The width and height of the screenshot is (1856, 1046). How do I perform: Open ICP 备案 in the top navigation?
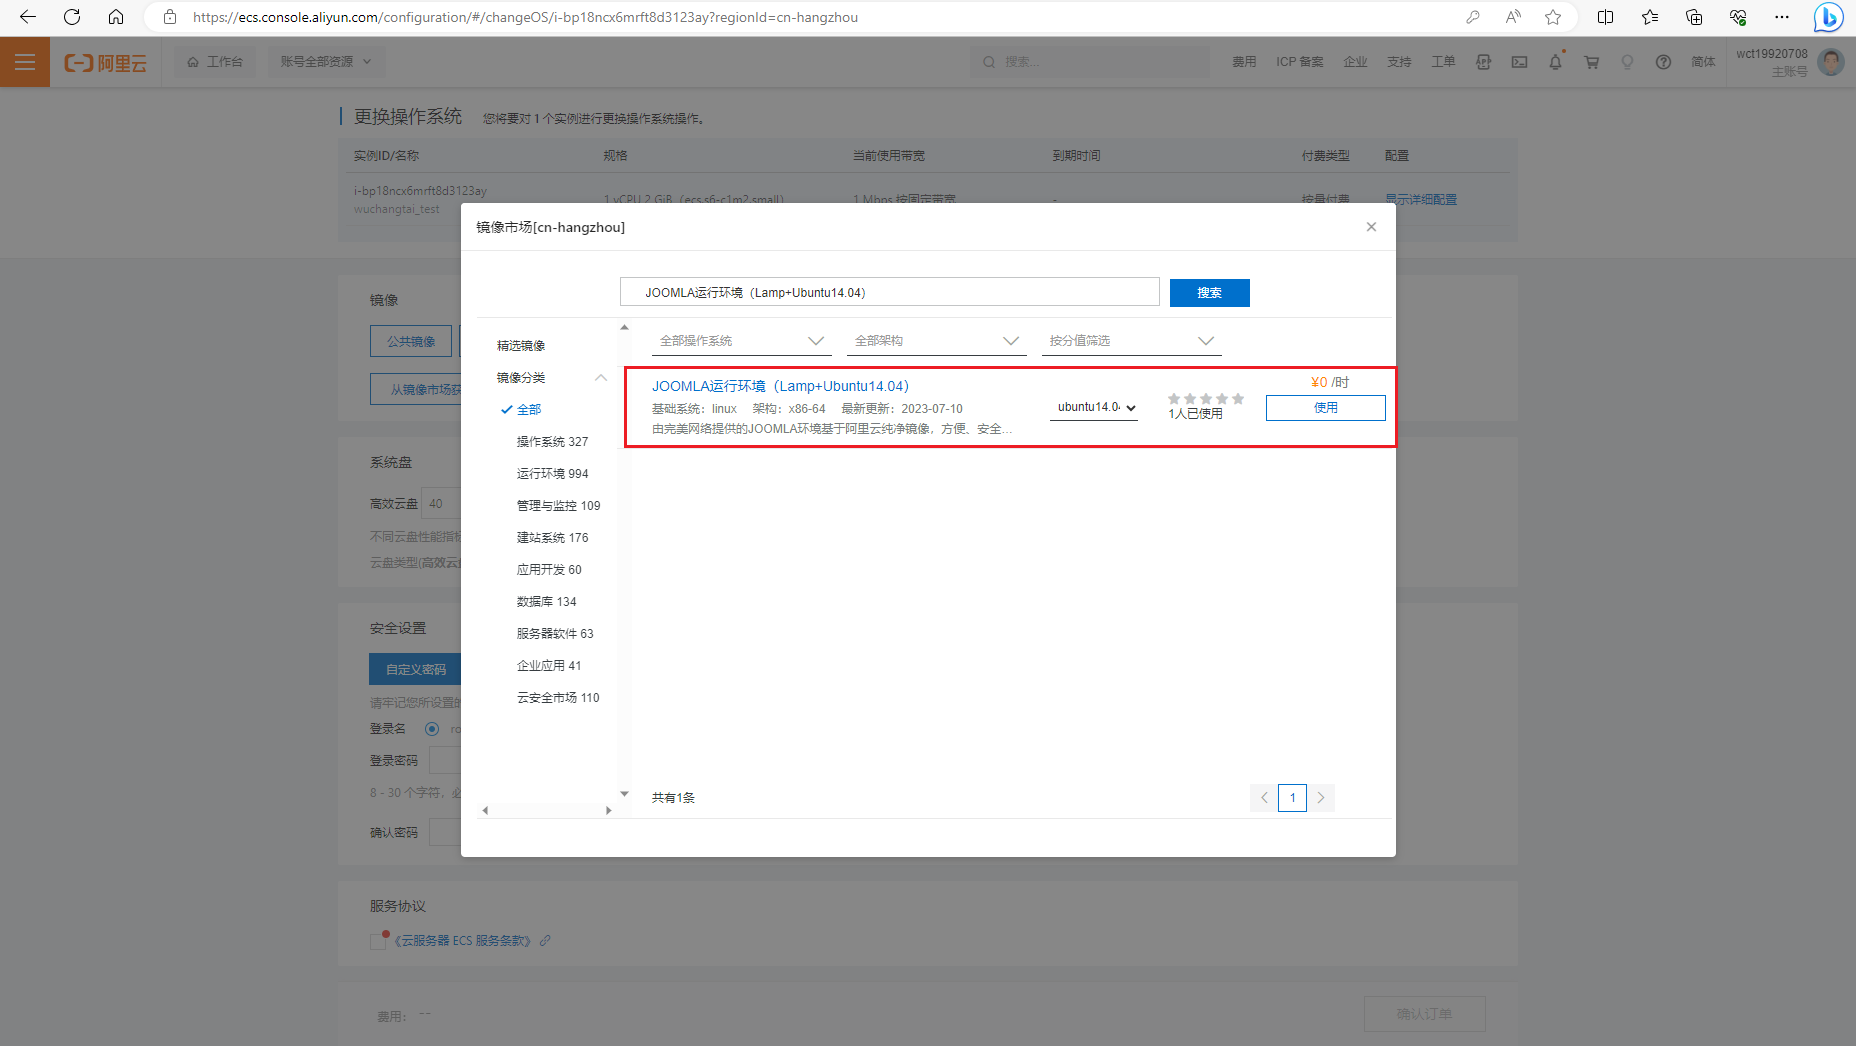pos(1299,62)
